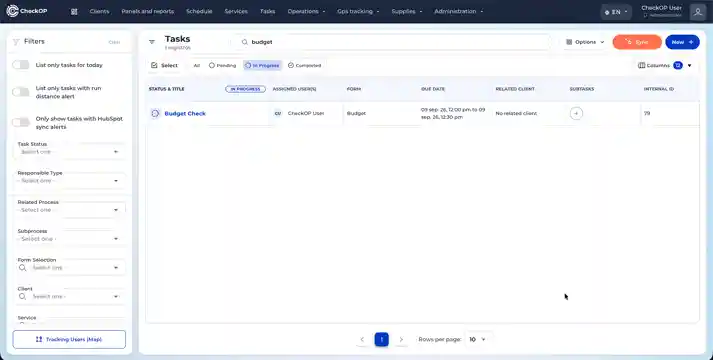The image size is (713, 360).
Task: Expand the Columns dropdown arrow
Action: (x=689, y=65)
